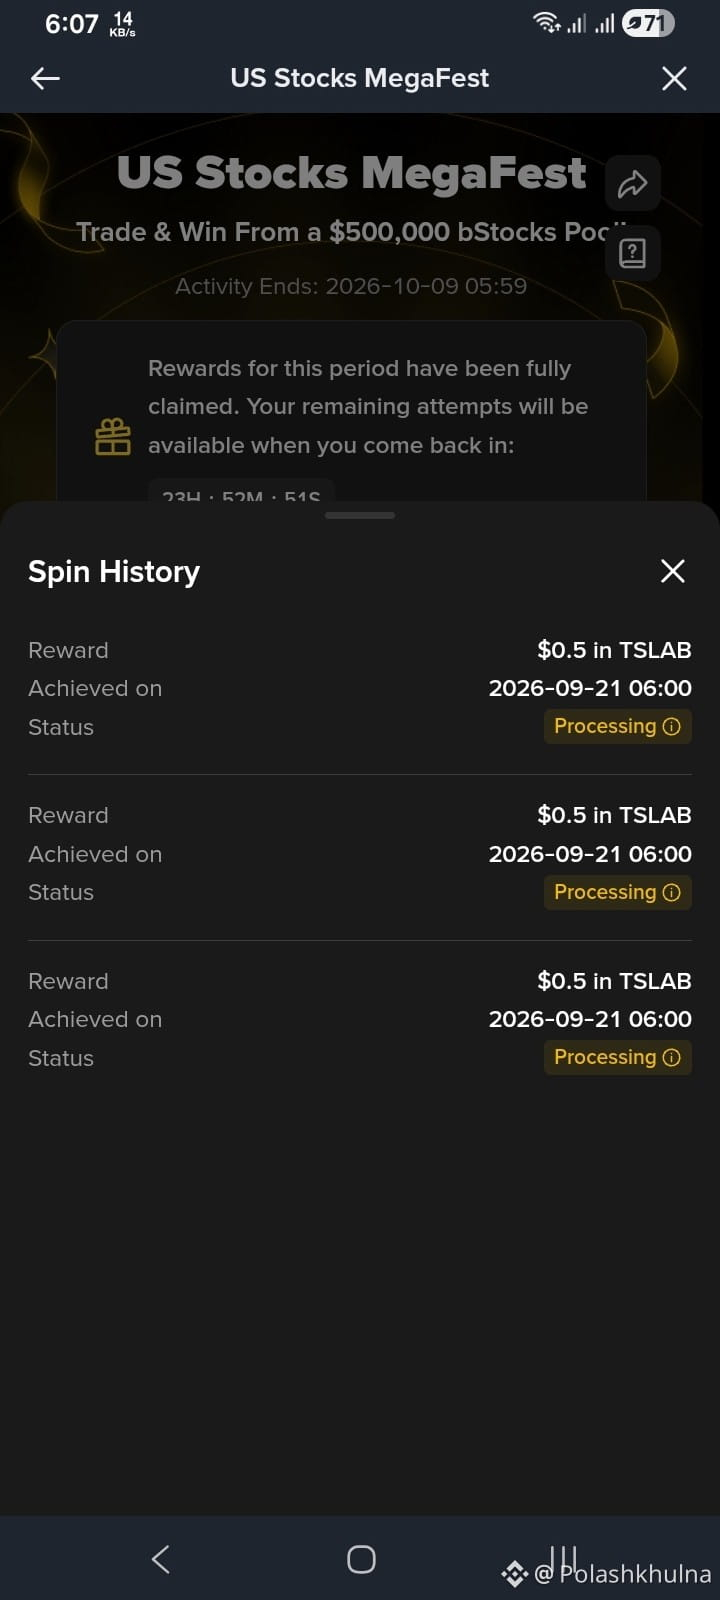
Task: Open info icon on second Processing status
Action: tap(672, 892)
